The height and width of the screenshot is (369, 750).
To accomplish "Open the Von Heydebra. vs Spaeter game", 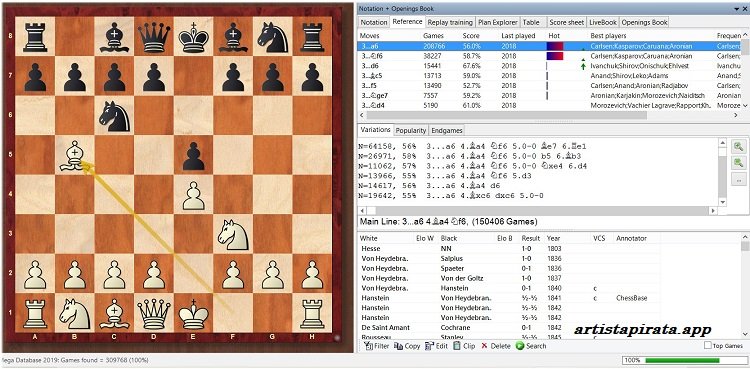I will pos(509,268).
